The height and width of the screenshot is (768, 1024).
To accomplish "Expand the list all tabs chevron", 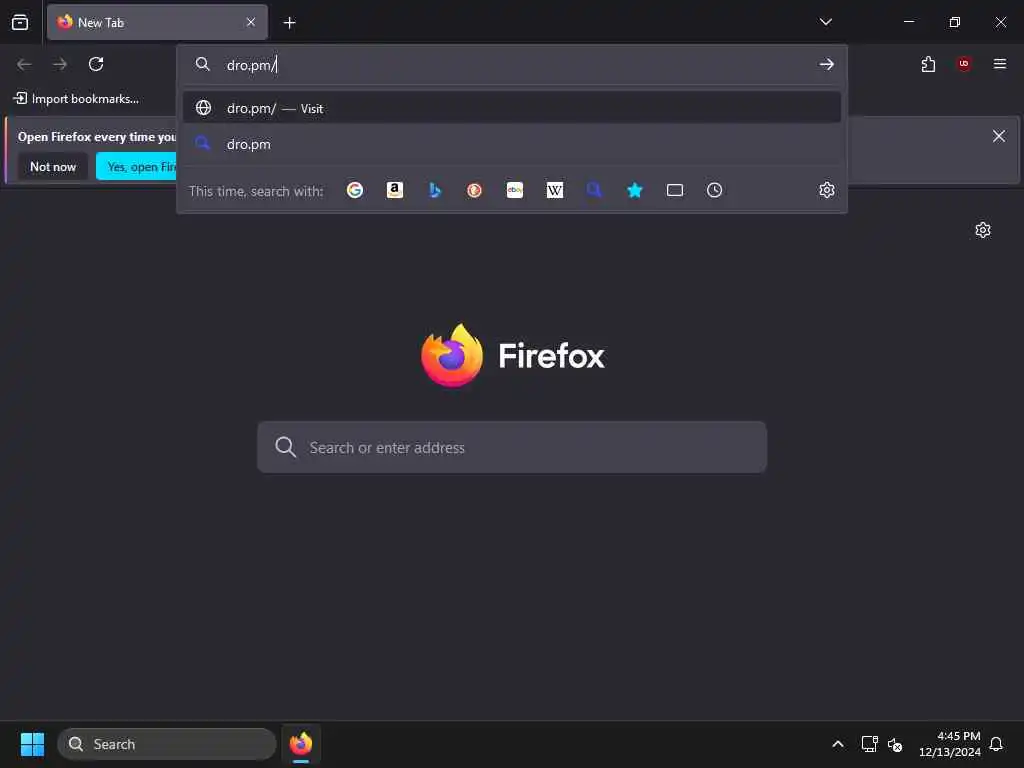I will pyautogui.click(x=825, y=22).
